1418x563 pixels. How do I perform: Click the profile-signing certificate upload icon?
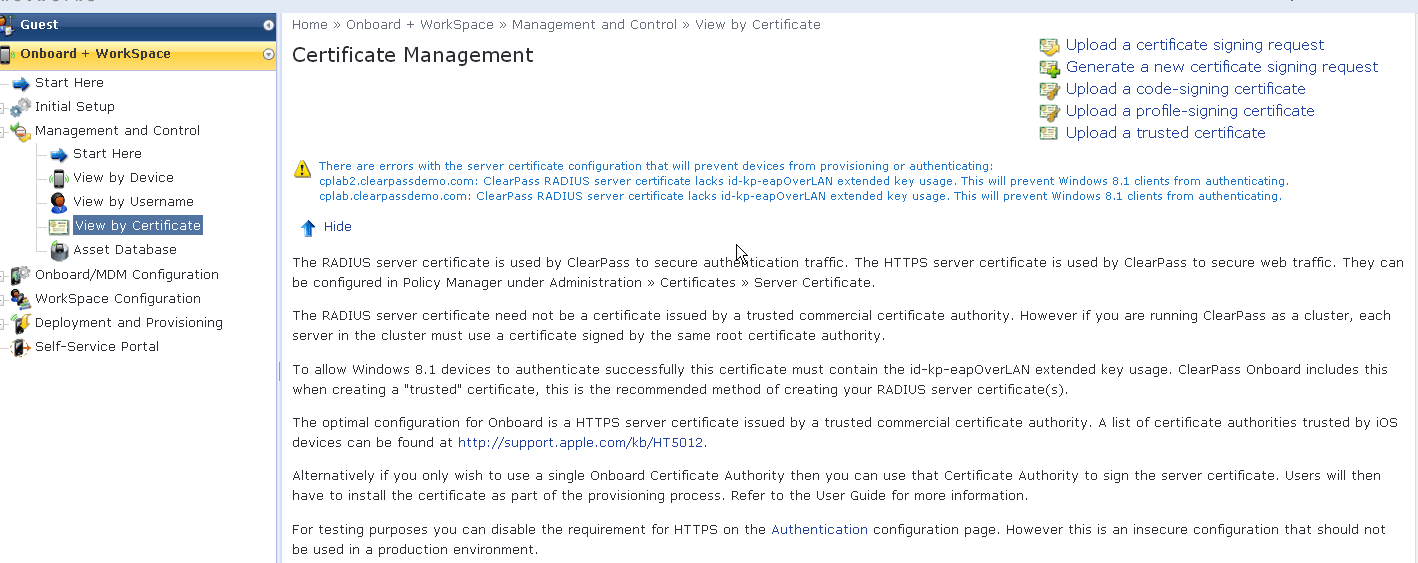(1049, 112)
